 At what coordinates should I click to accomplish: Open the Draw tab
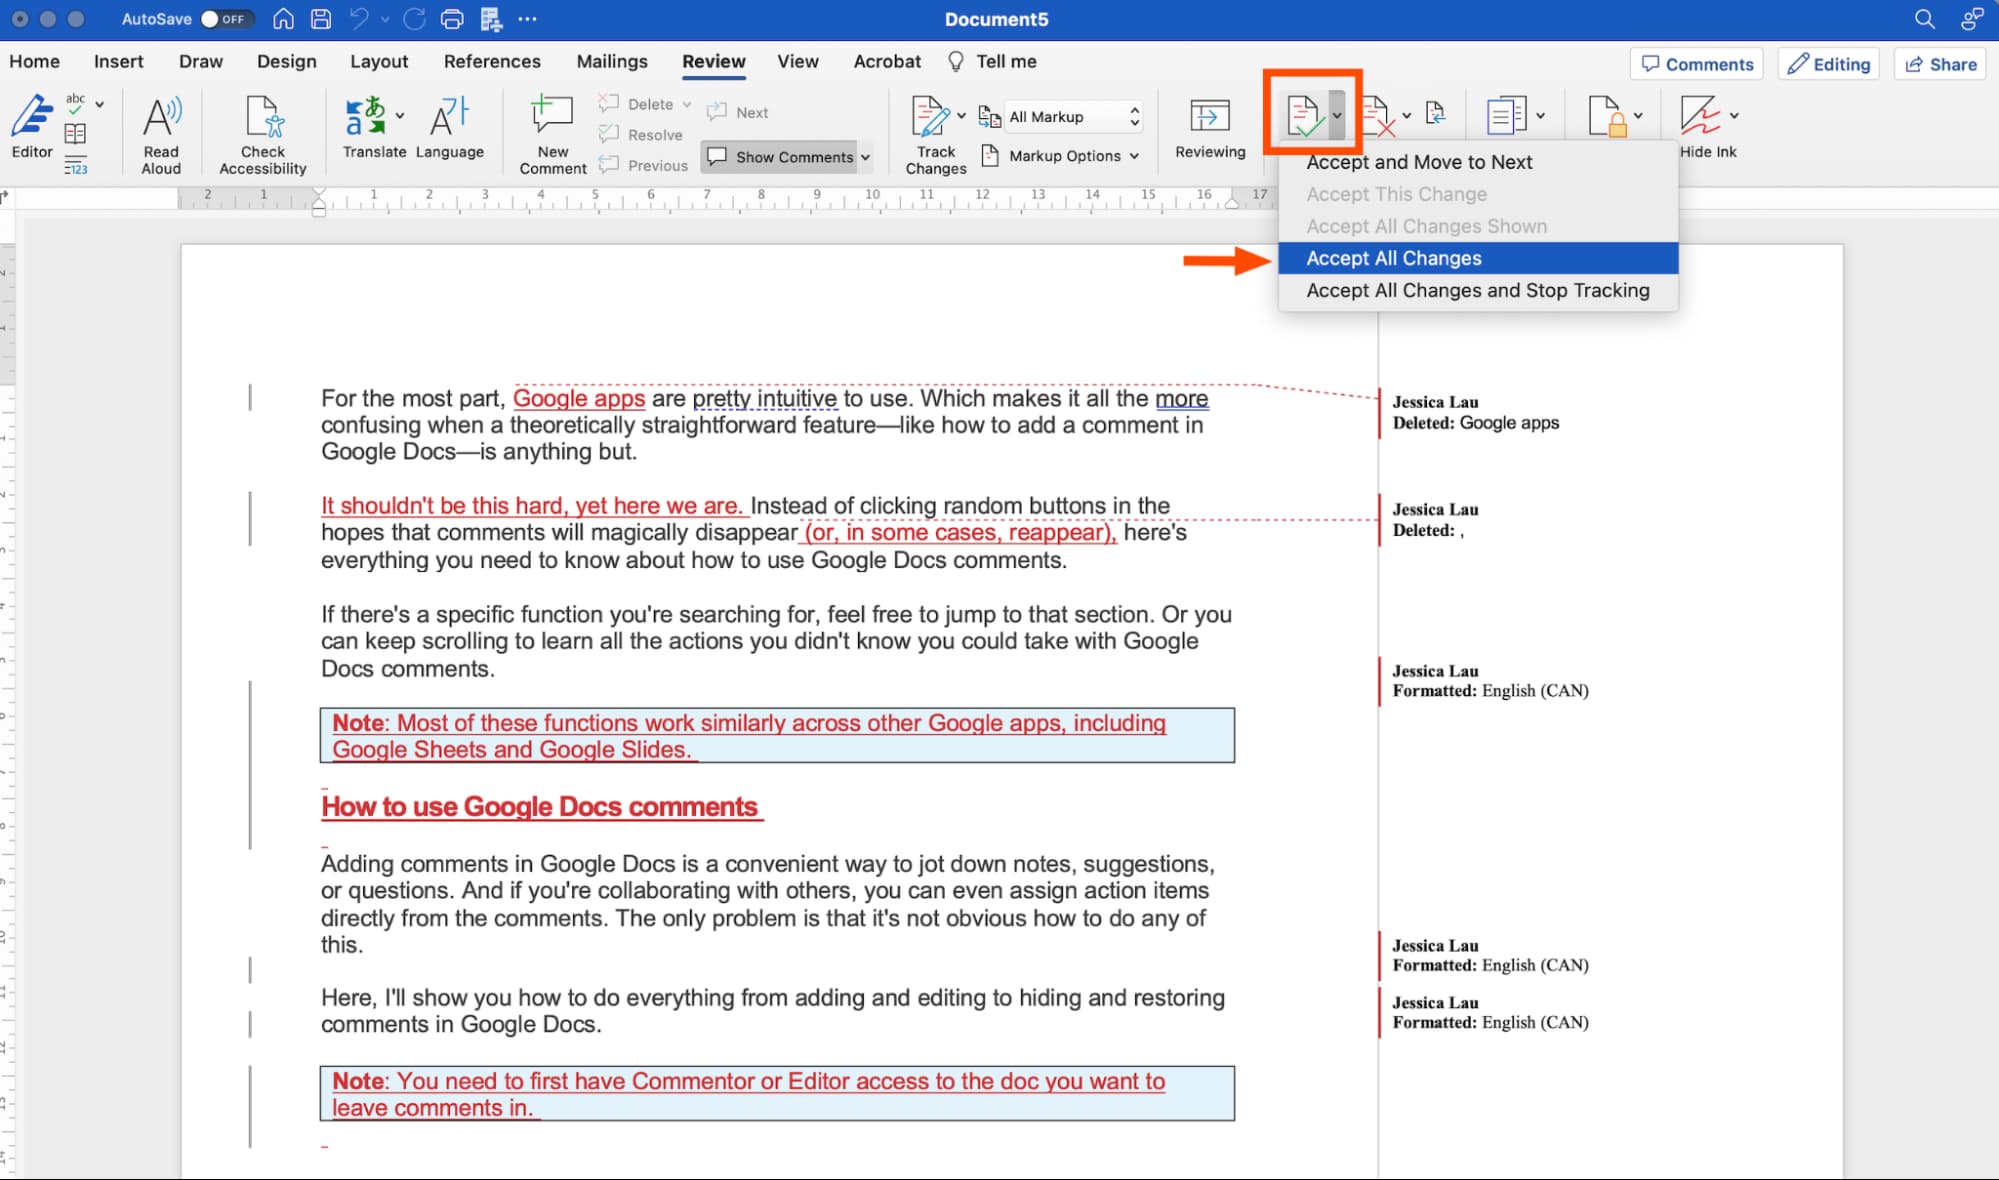[201, 61]
